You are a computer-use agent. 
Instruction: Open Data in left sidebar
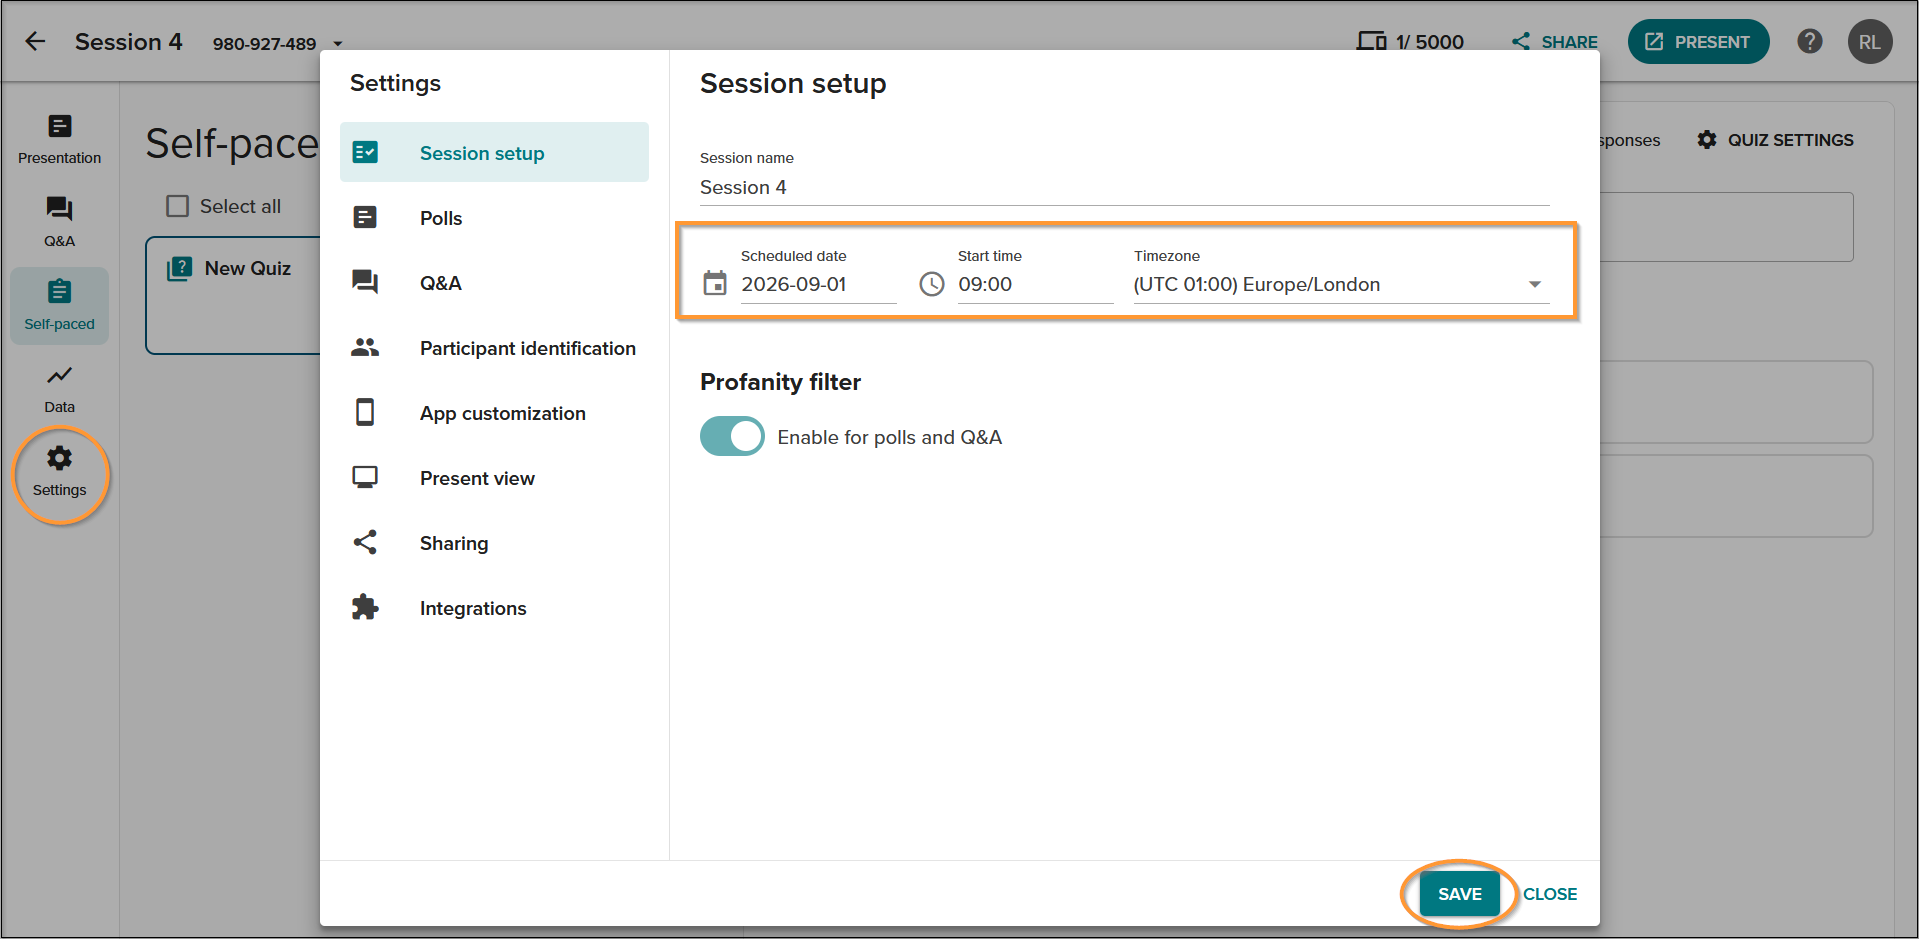pyautogui.click(x=60, y=388)
